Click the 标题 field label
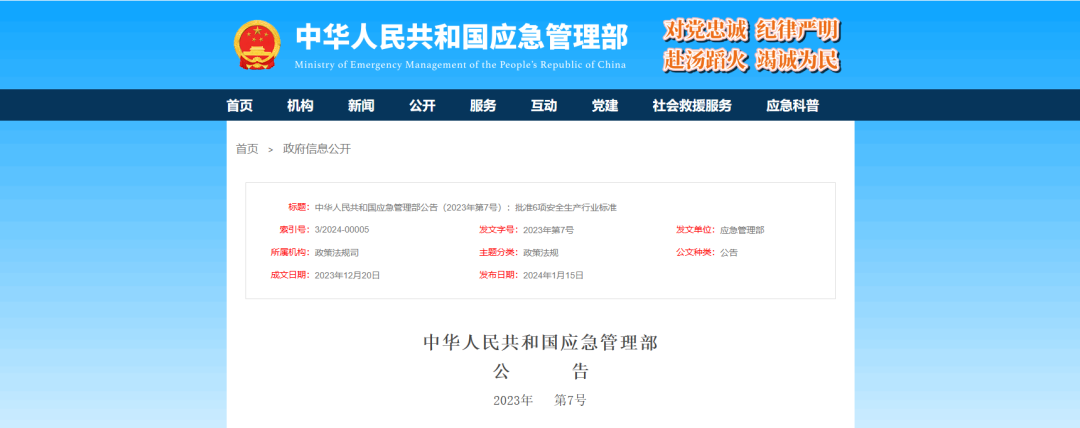 pos(300,207)
